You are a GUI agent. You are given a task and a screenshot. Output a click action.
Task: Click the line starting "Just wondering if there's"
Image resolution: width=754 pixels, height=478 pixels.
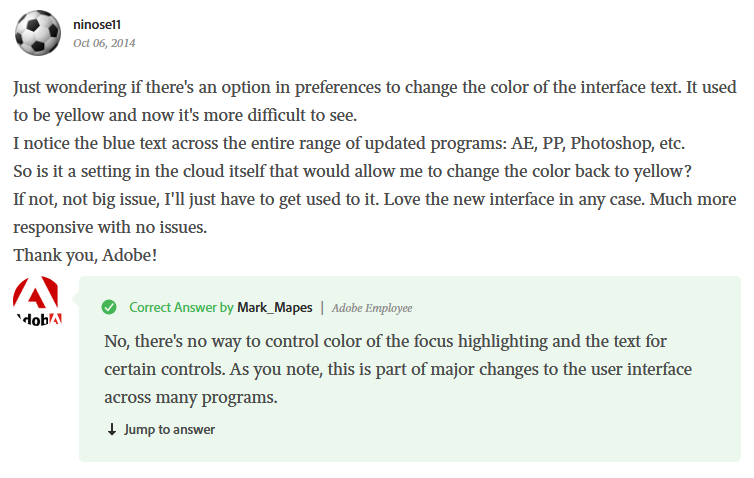(375, 88)
